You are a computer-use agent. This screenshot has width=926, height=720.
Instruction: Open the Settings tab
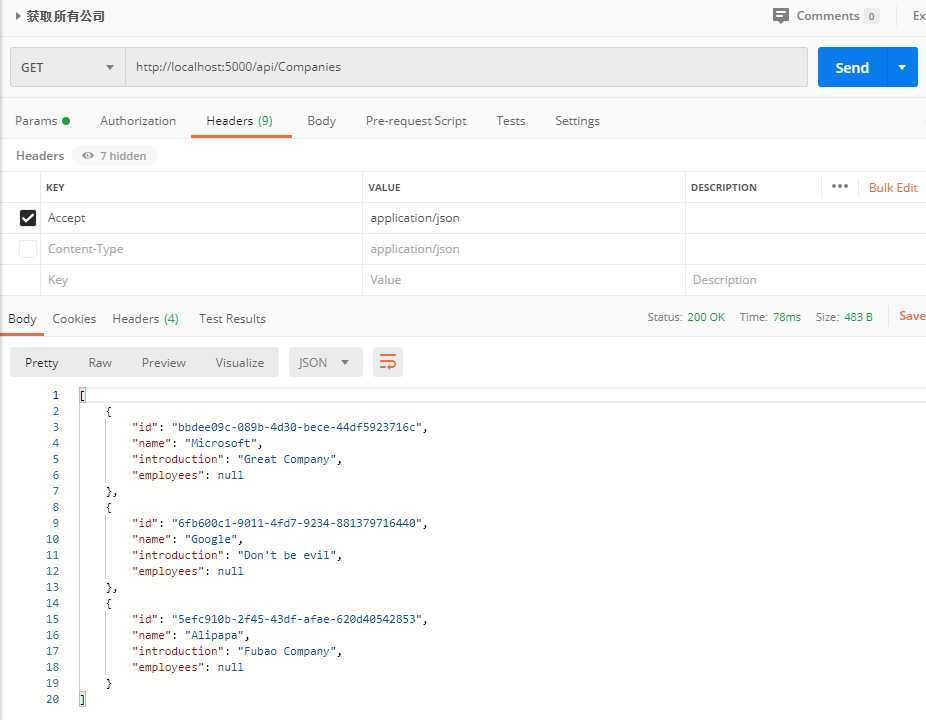coord(577,121)
